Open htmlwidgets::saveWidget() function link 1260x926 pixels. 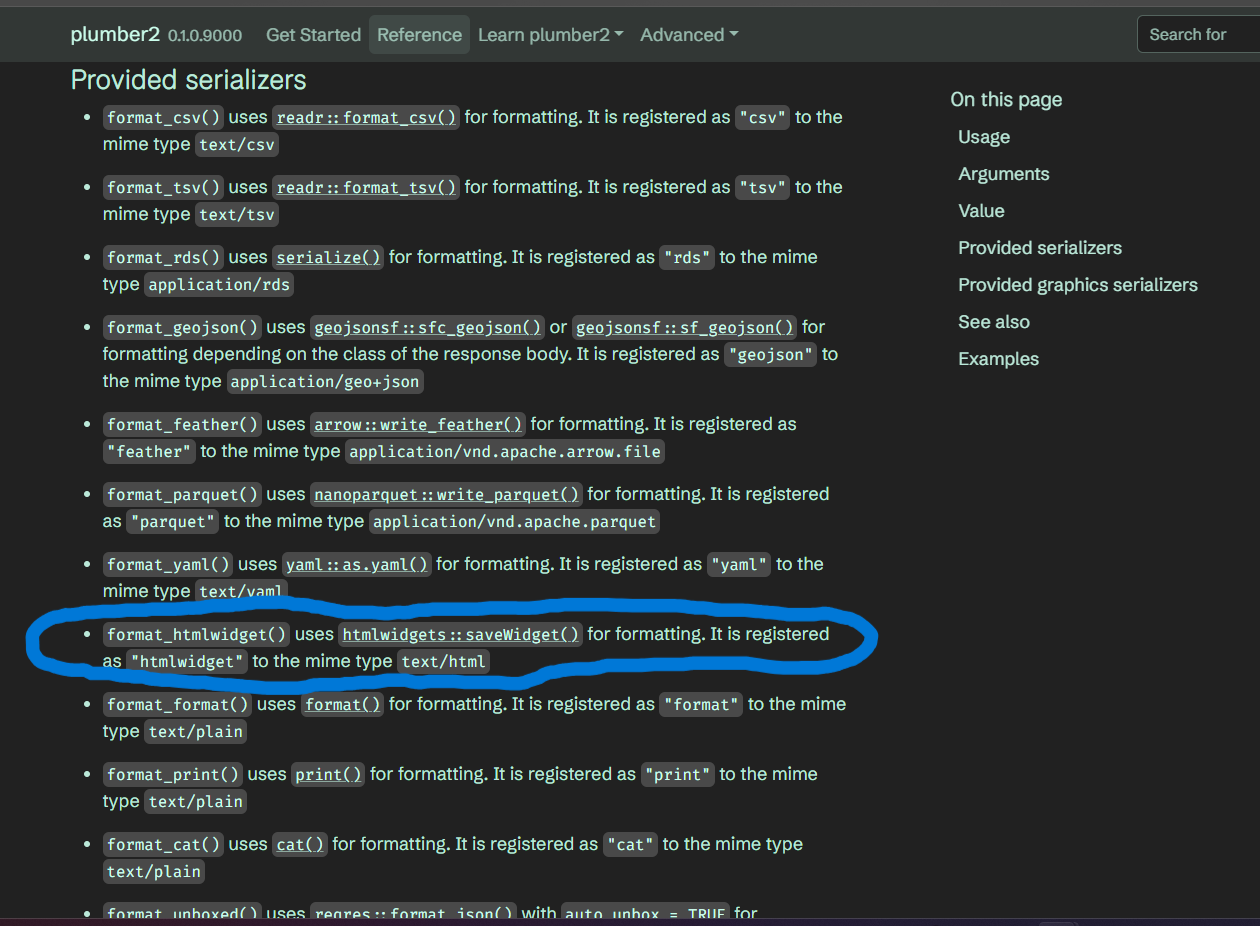[460, 634]
